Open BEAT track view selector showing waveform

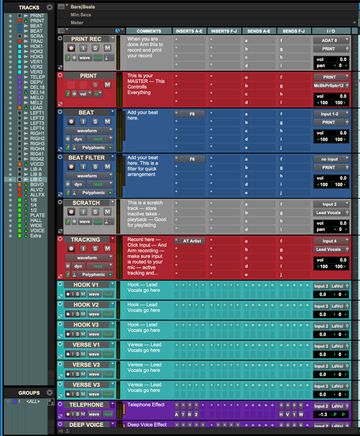click(x=89, y=131)
